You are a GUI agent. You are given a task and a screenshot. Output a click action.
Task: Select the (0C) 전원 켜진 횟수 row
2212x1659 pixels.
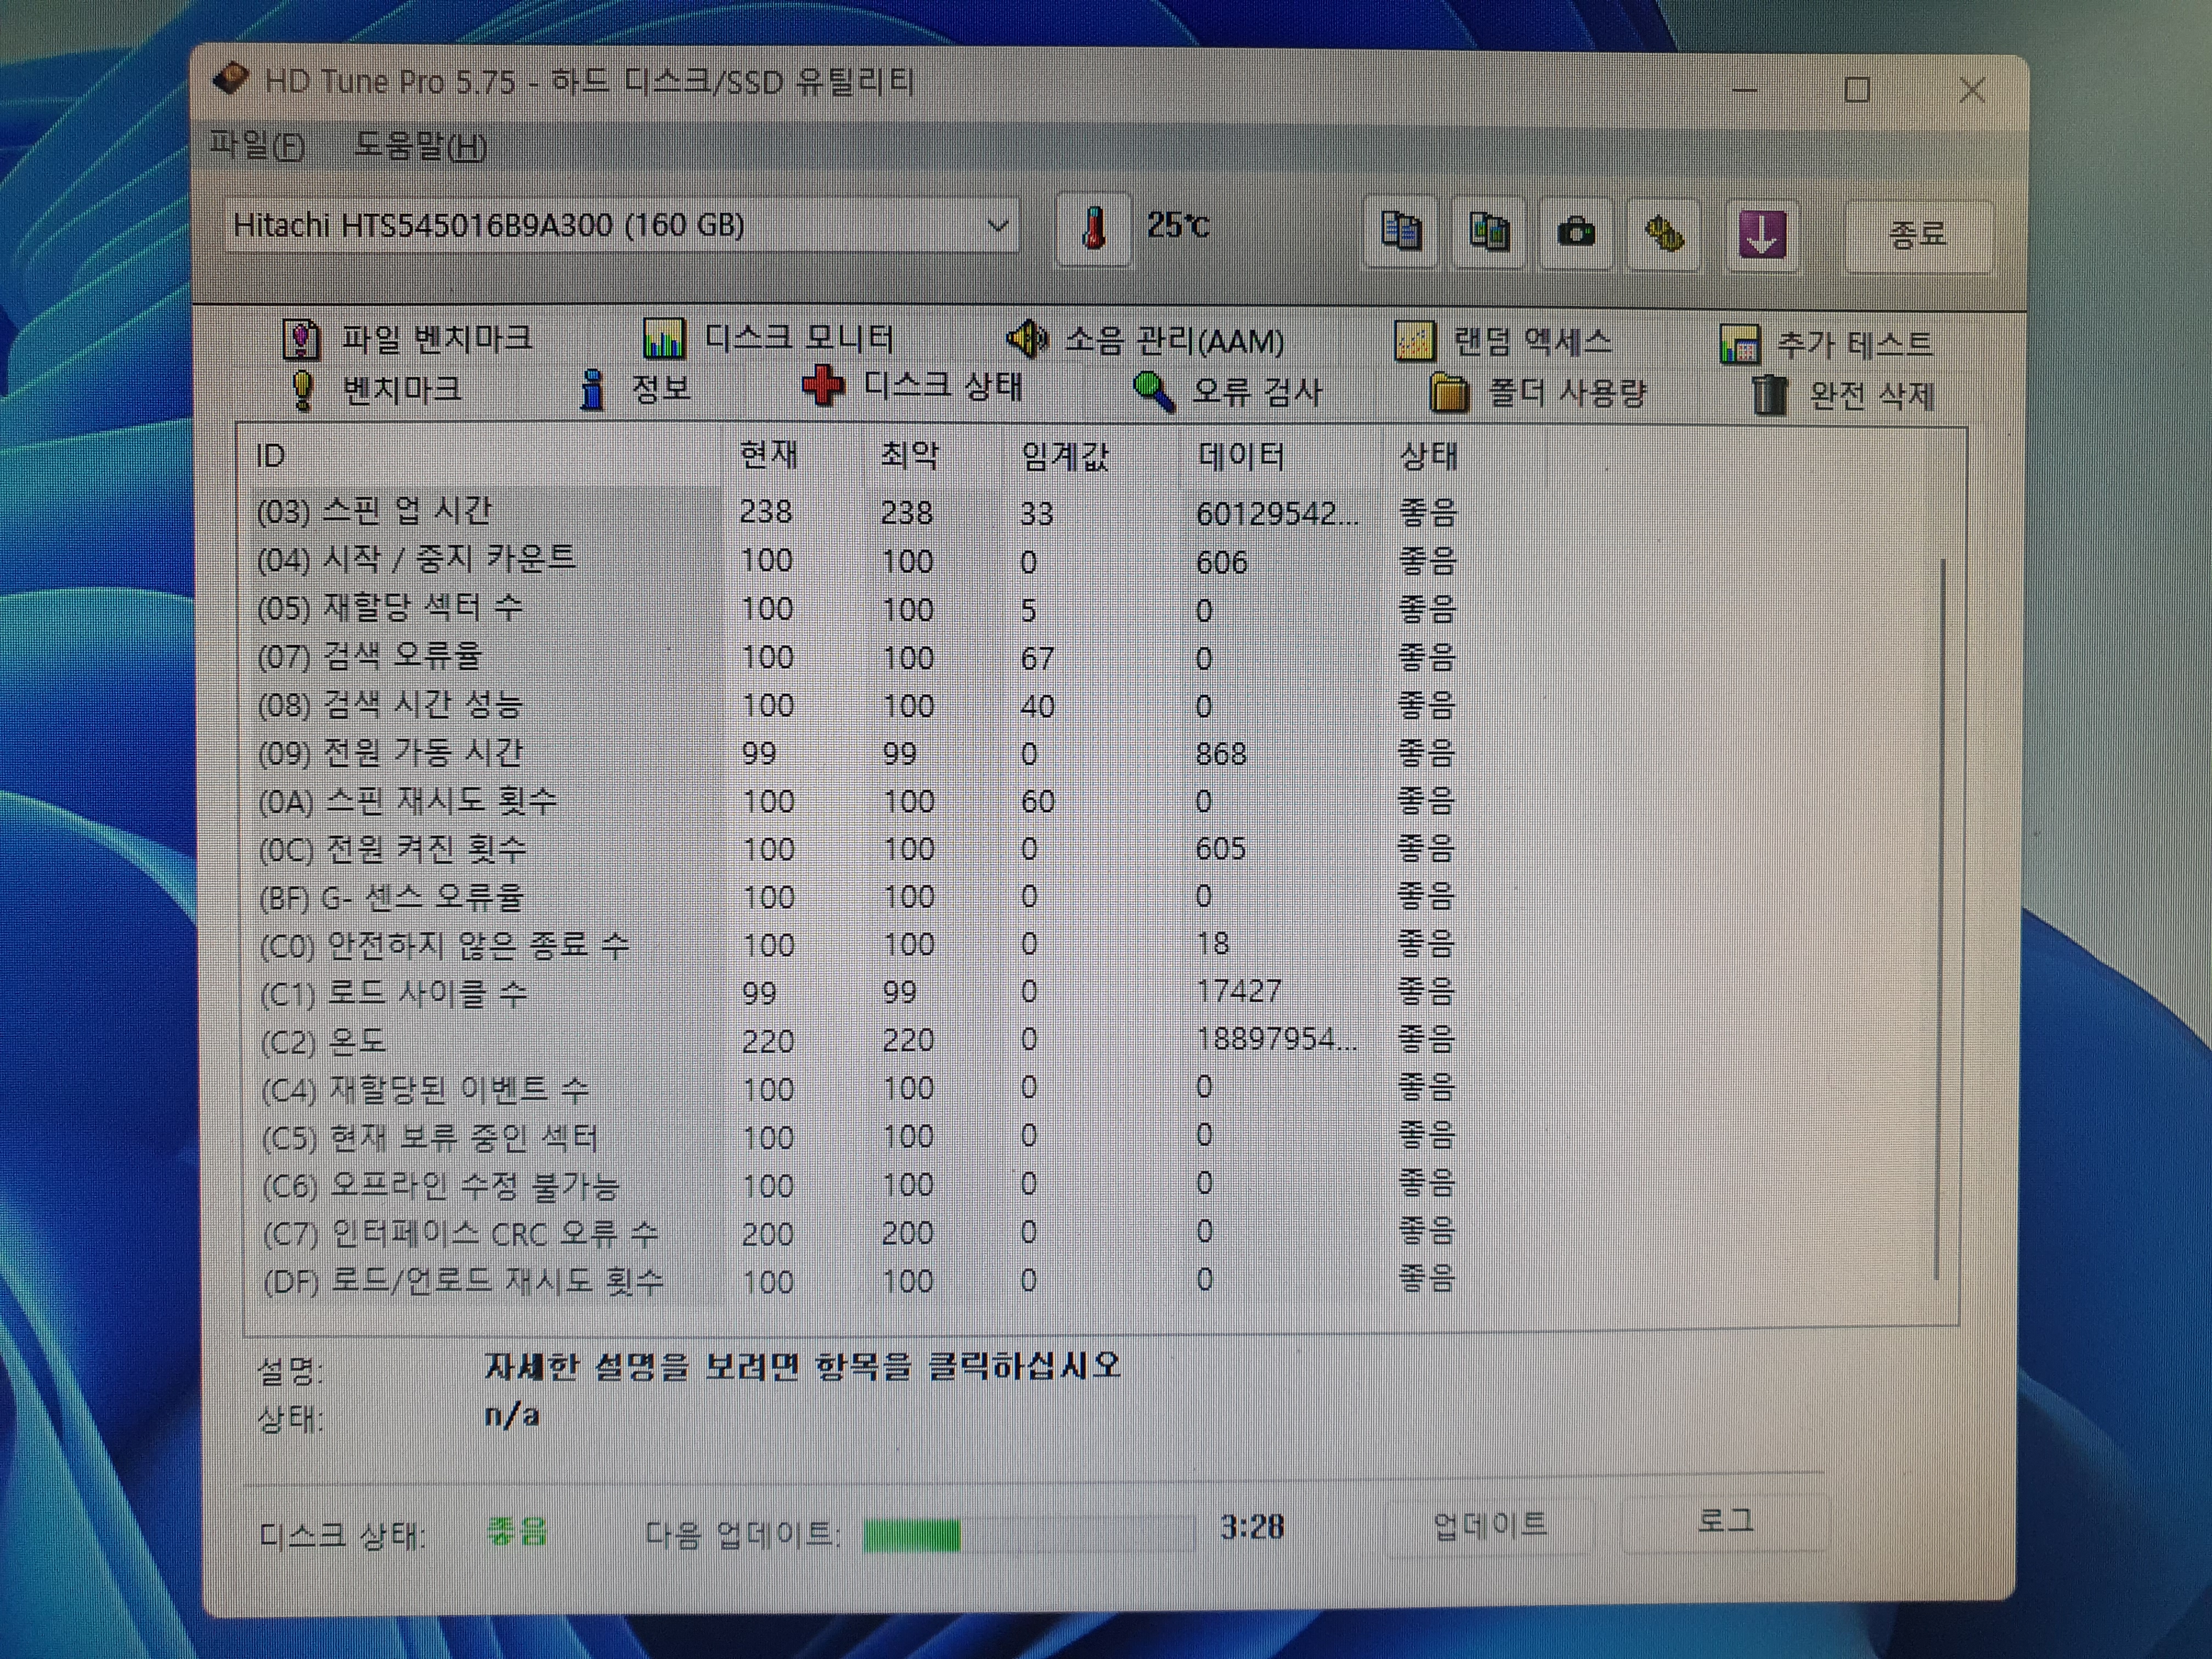pyautogui.click(x=856, y=849)
